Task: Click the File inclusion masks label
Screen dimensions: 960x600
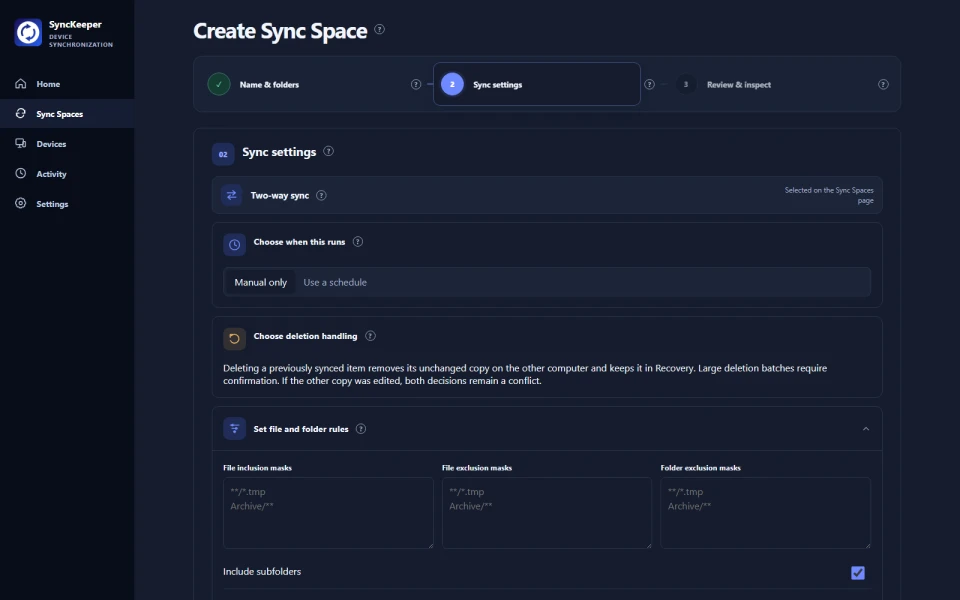Action: pos(257,468)
